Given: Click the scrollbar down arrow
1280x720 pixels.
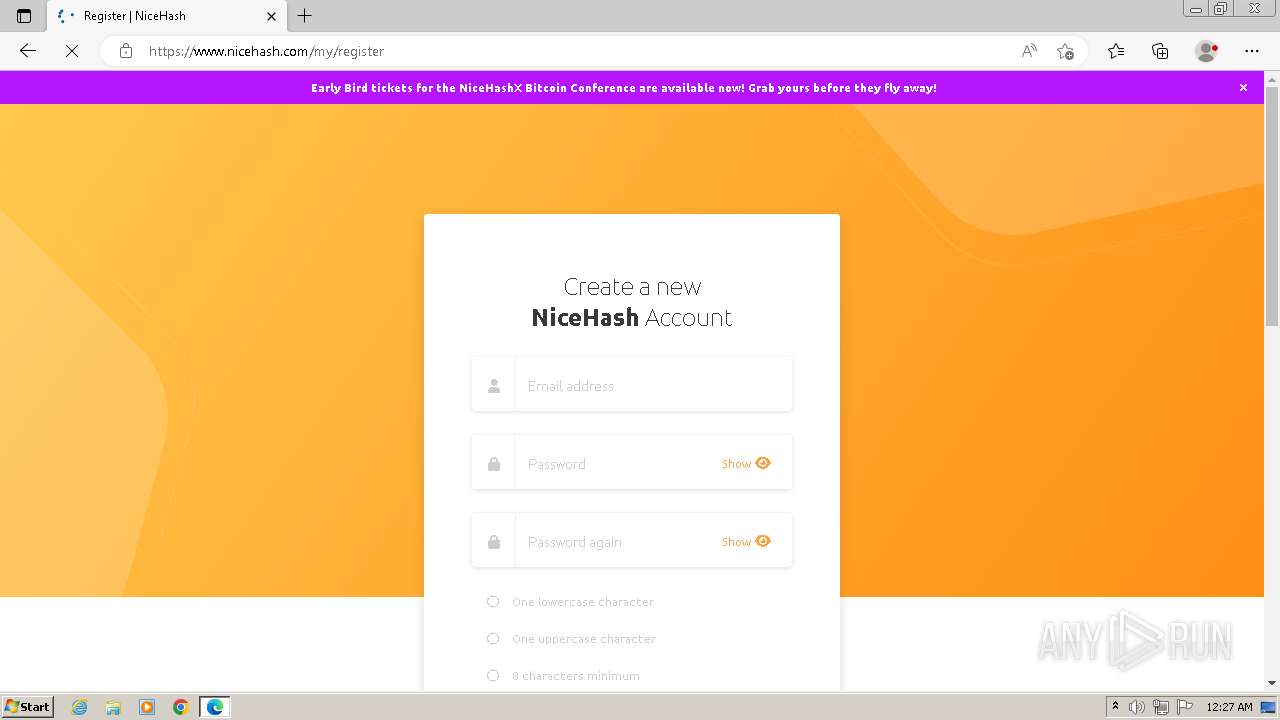Looking at the screenshot, I should [x=1272, y=683].
